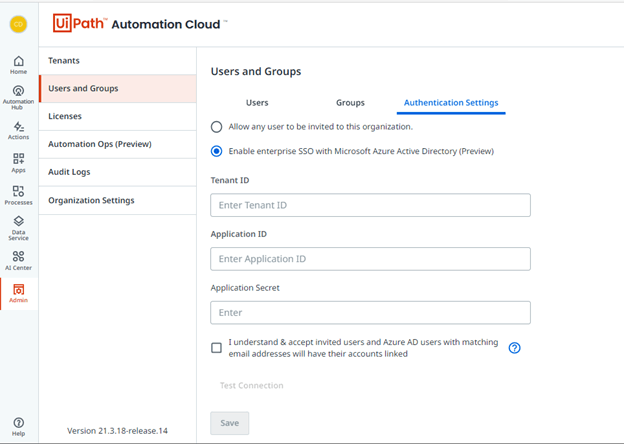
Task: Open Data Service in the sidebar
Action: click(x=18, y=228)
